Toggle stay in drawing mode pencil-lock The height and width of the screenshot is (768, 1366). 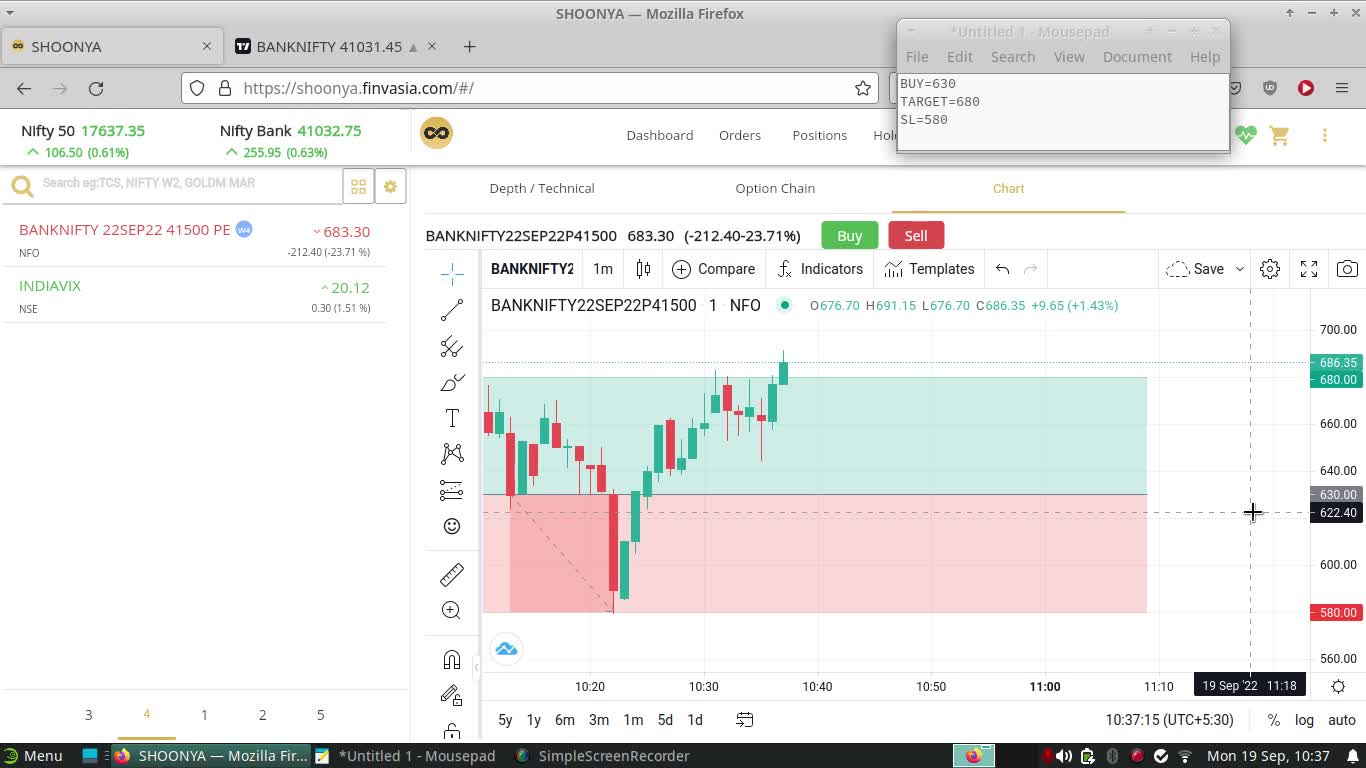click(x=452, y=695)
